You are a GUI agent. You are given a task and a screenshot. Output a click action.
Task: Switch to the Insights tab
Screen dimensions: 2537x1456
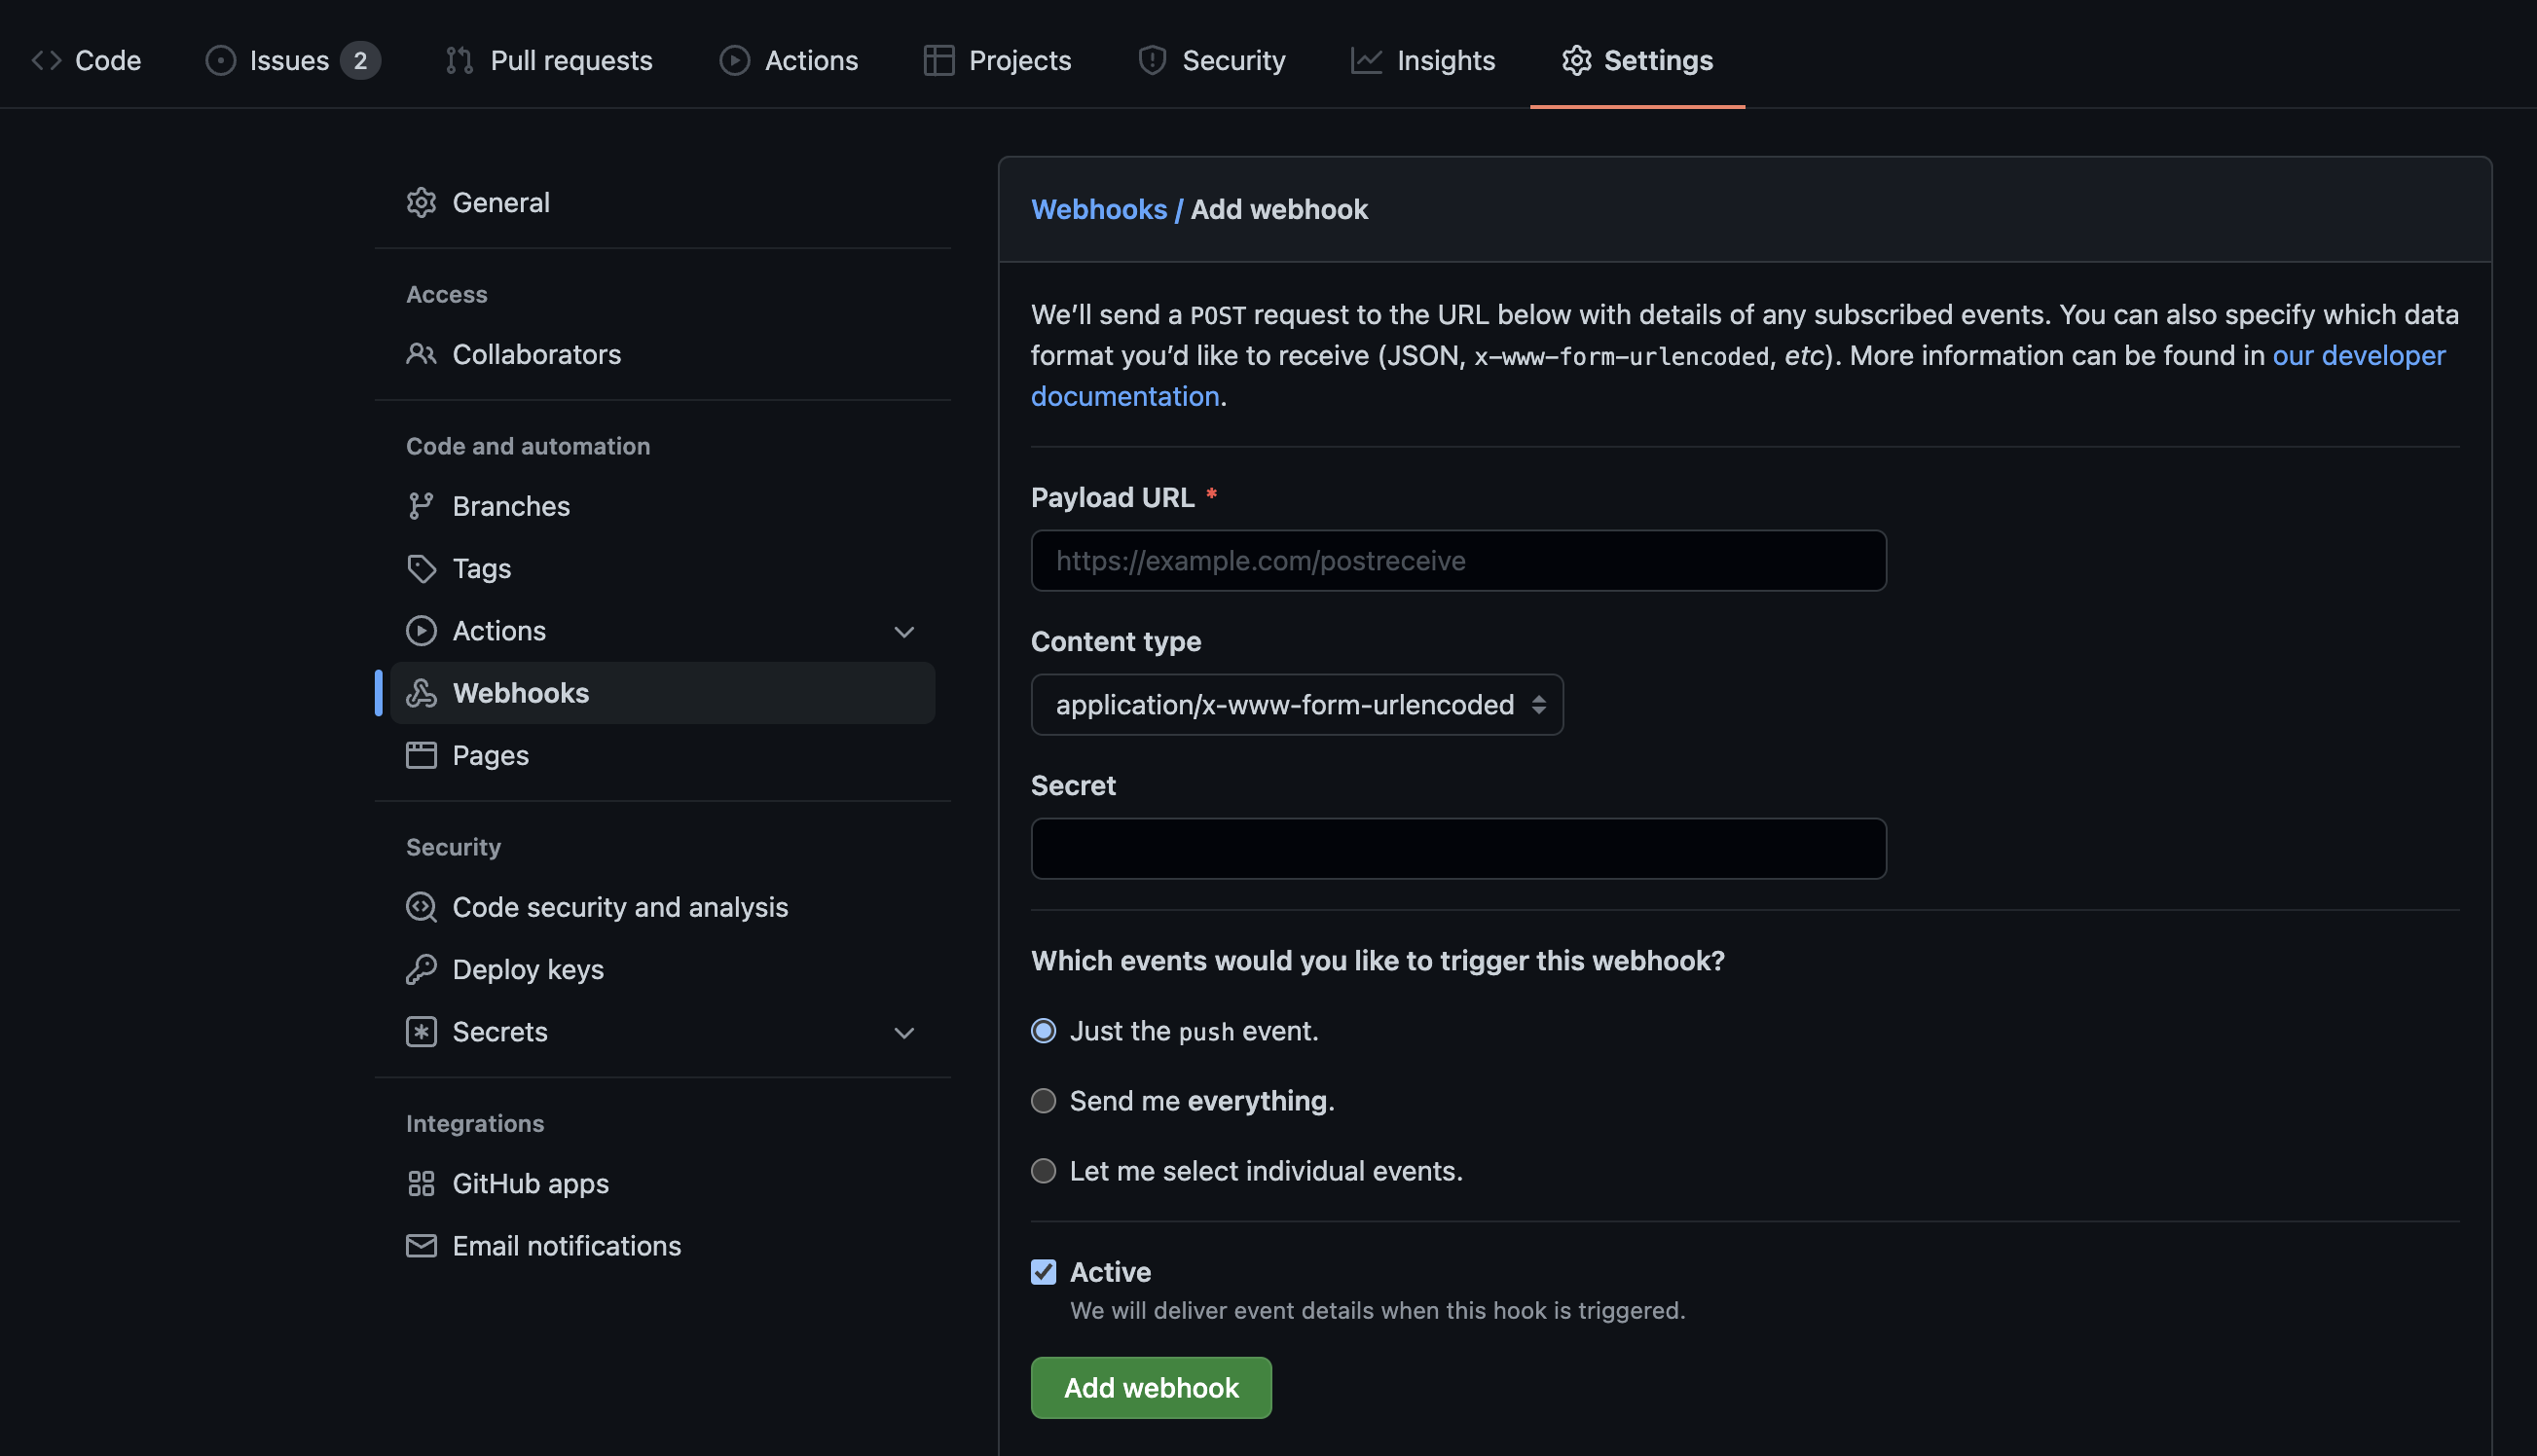click(x=1422, y=60)
